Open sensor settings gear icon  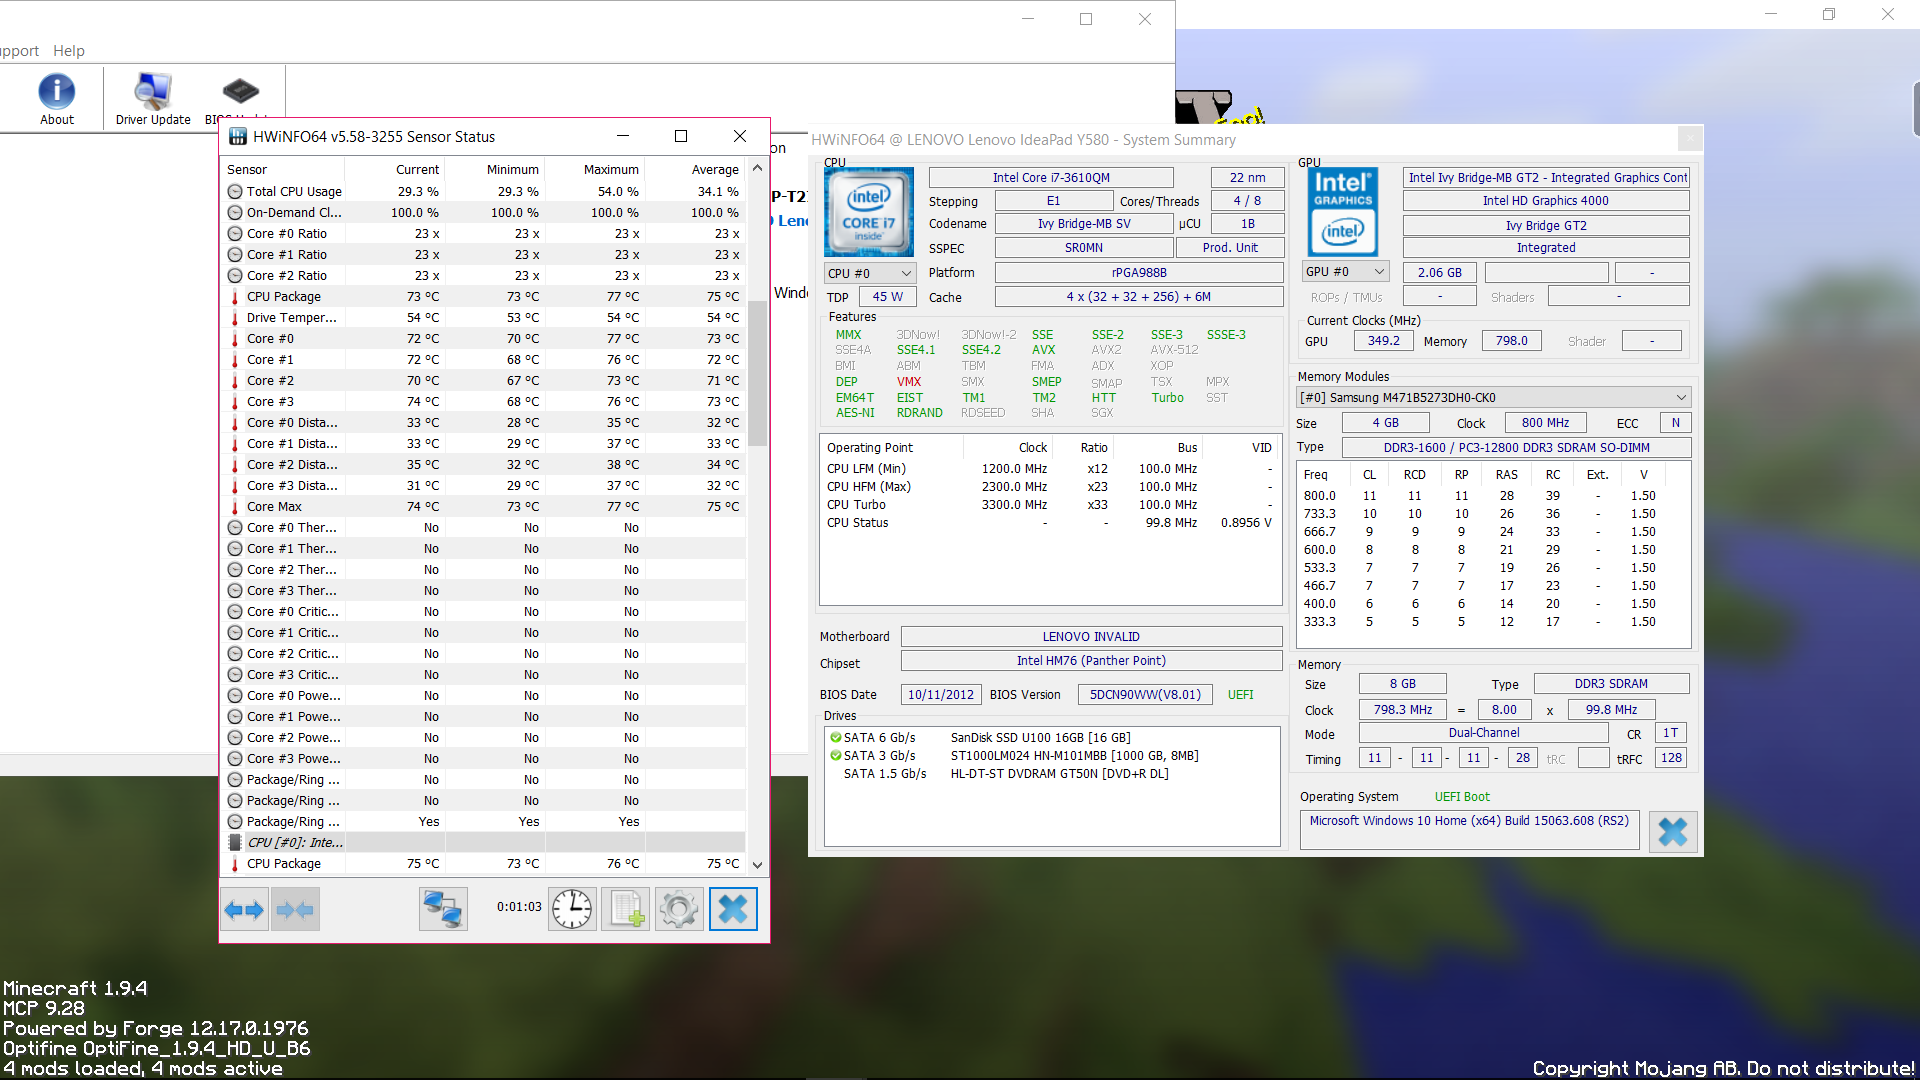[x=679, y=909]
